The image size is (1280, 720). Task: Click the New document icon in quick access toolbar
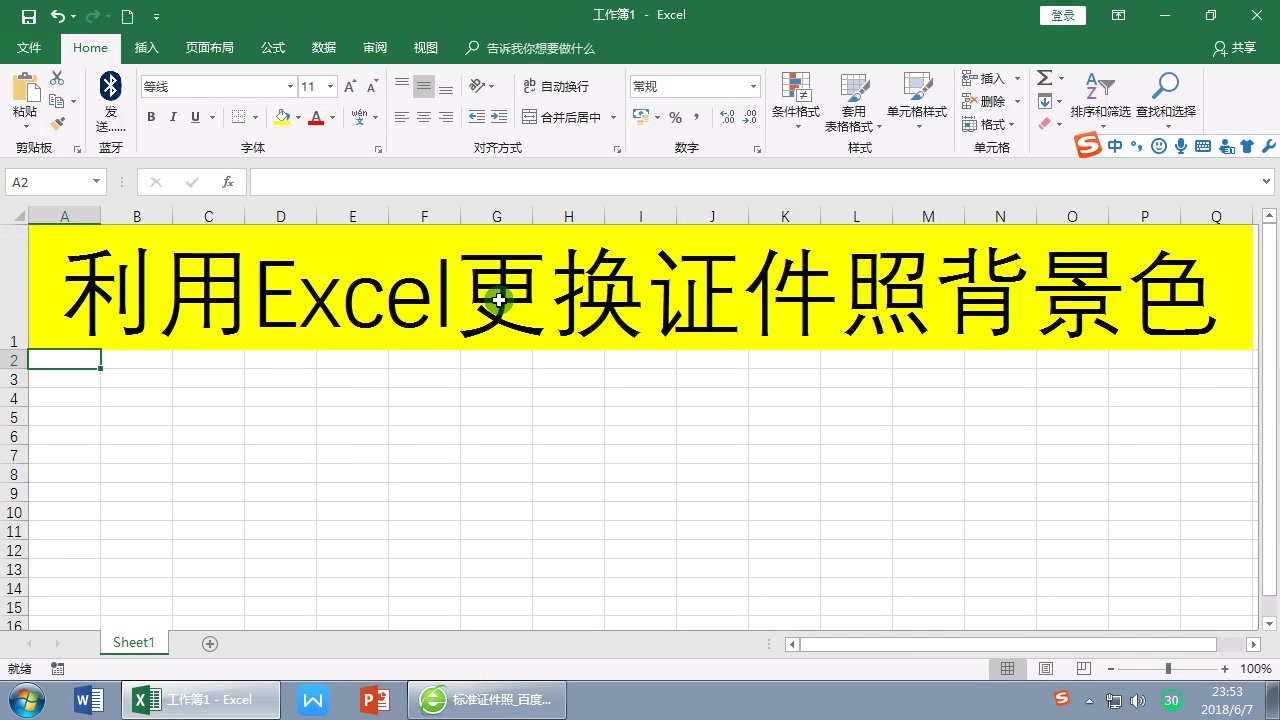(x=127, y=16)
